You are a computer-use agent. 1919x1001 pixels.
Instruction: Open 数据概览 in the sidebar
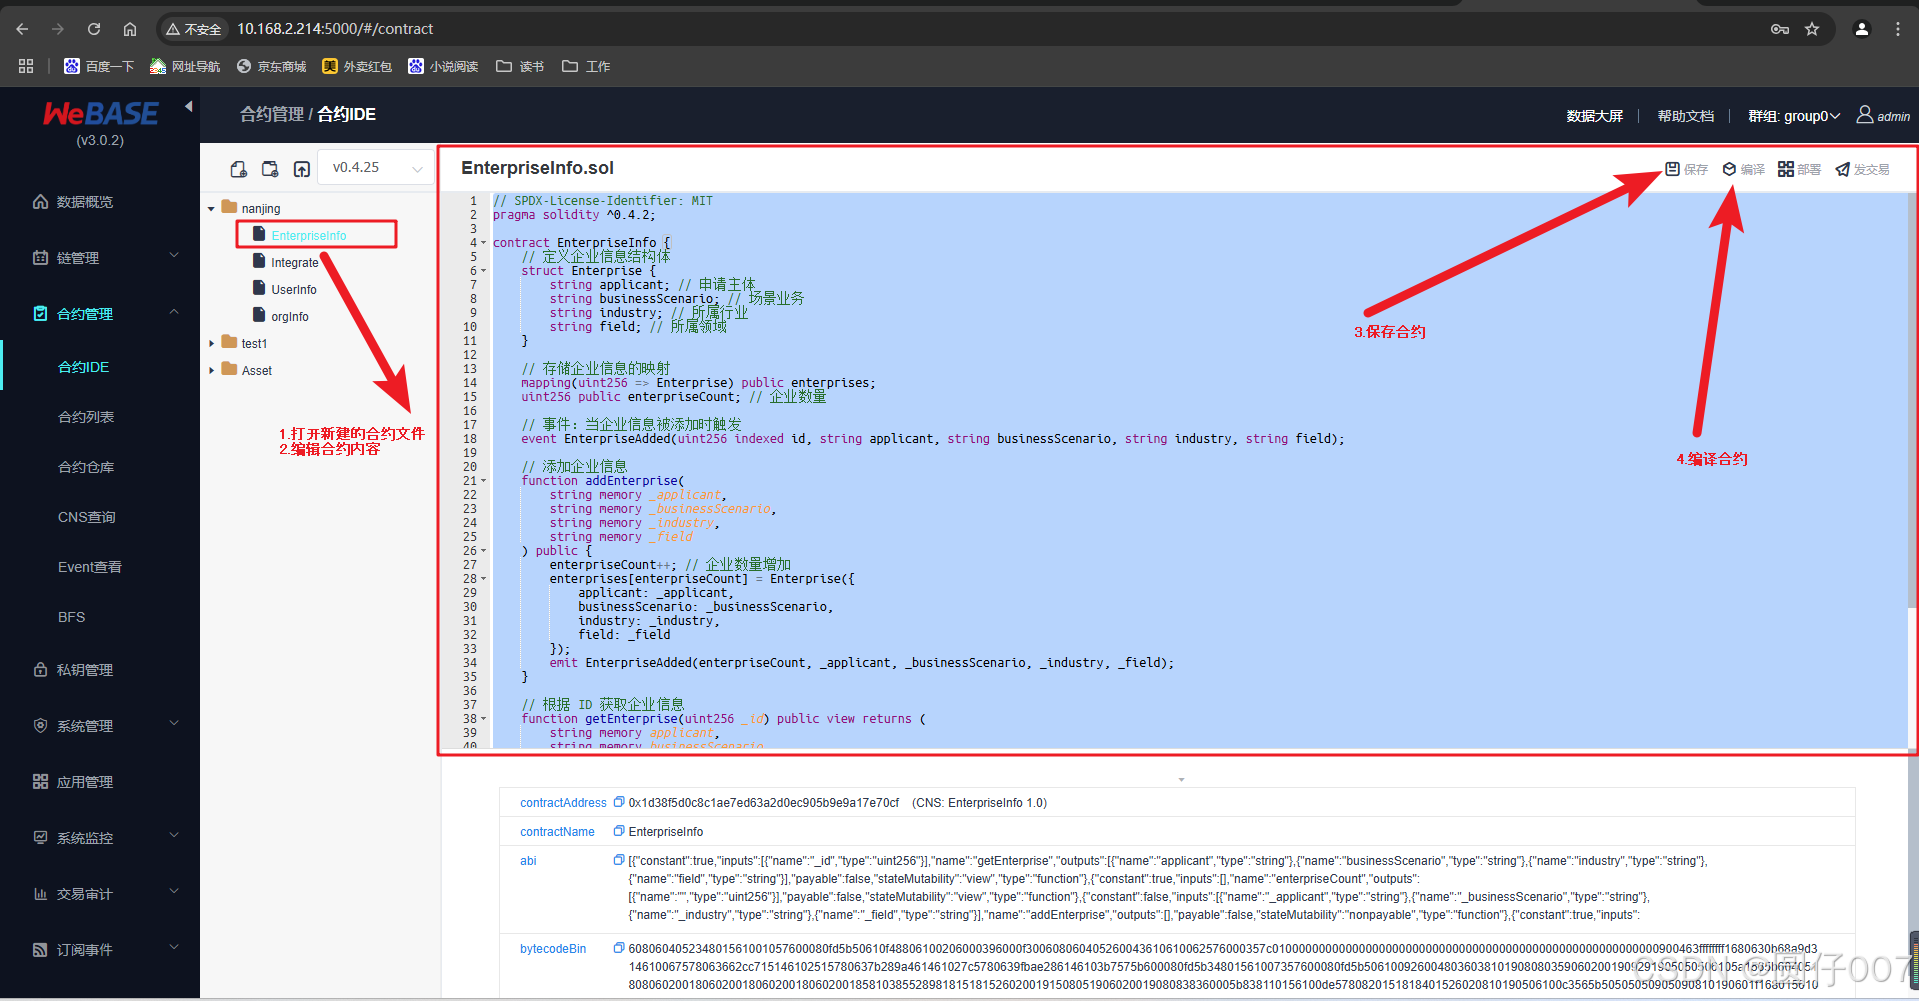pyautogui.click(x=85, y=202)
